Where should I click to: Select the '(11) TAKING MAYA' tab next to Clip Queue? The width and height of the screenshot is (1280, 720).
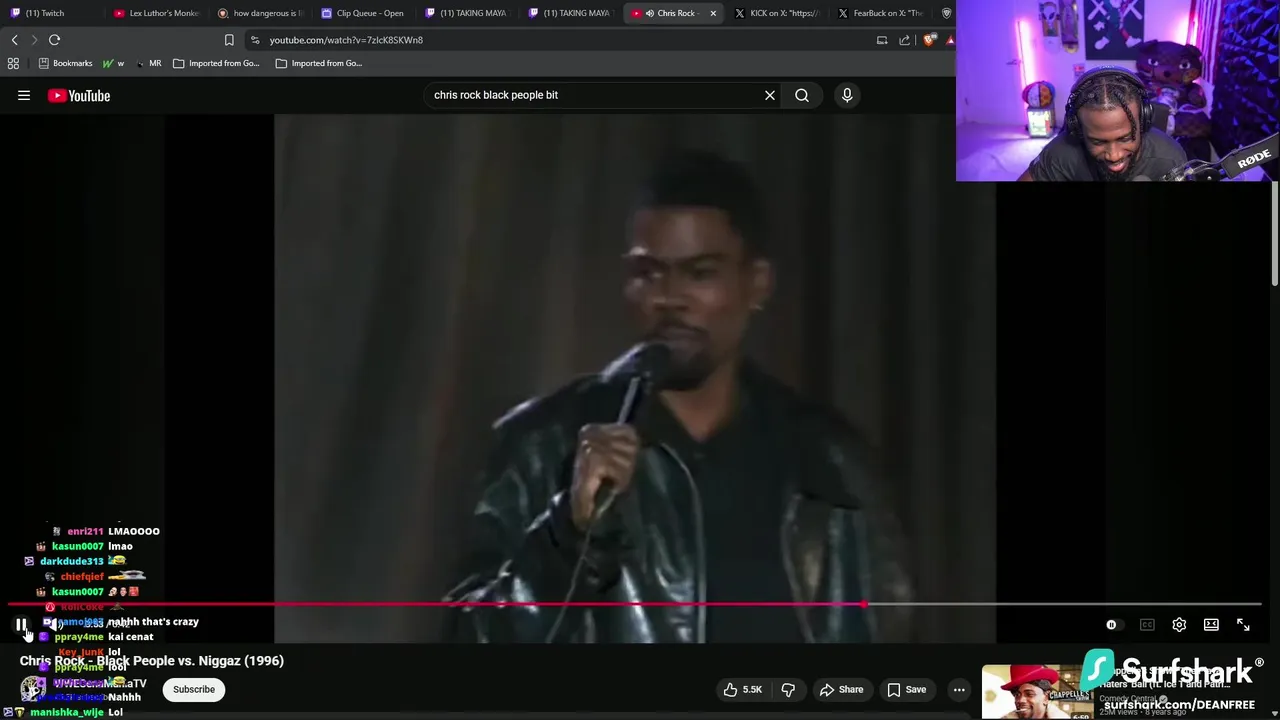point(467,13)
